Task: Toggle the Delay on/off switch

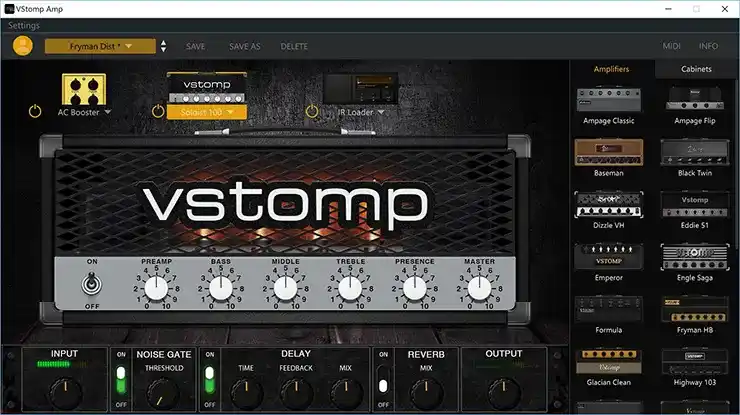Action: [x=210, y=380]
